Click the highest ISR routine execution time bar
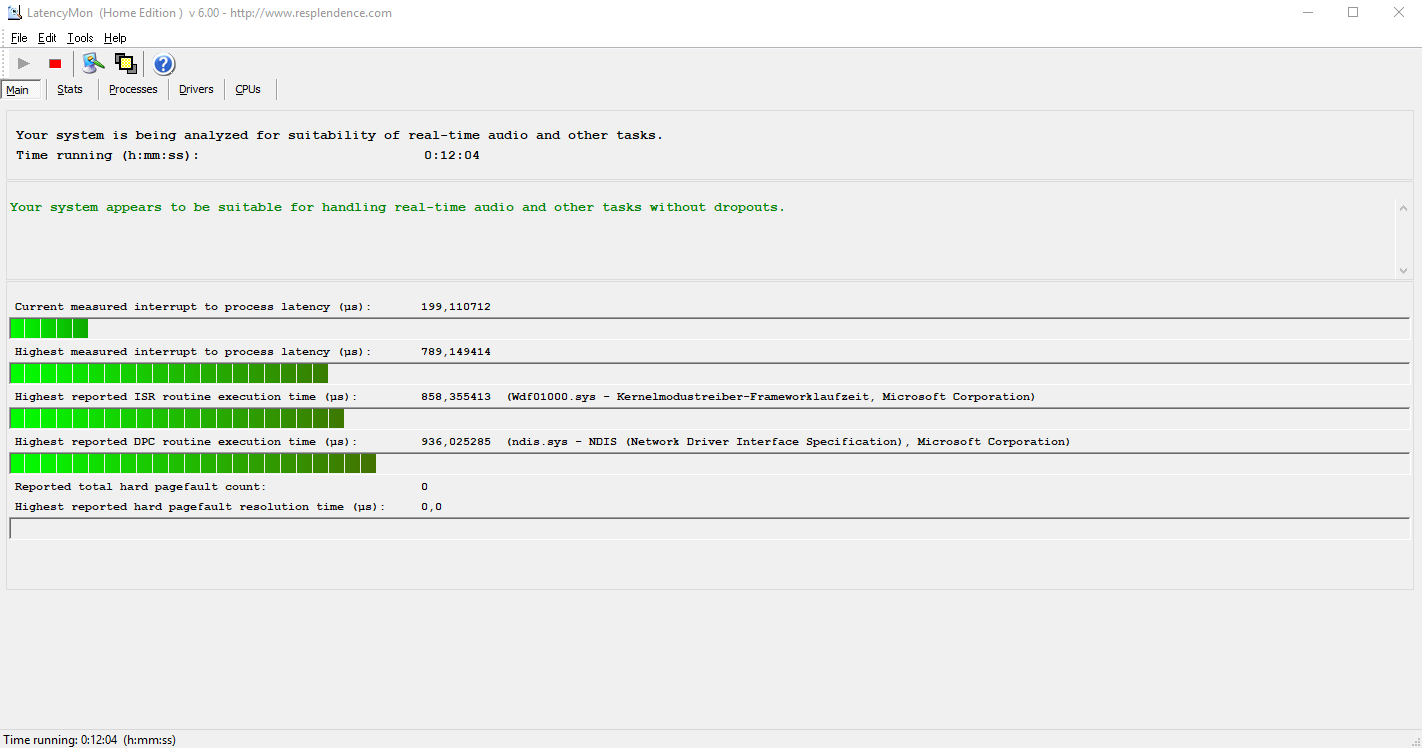The height and width of the screenshot is (748, 1422). coord(709,418)
